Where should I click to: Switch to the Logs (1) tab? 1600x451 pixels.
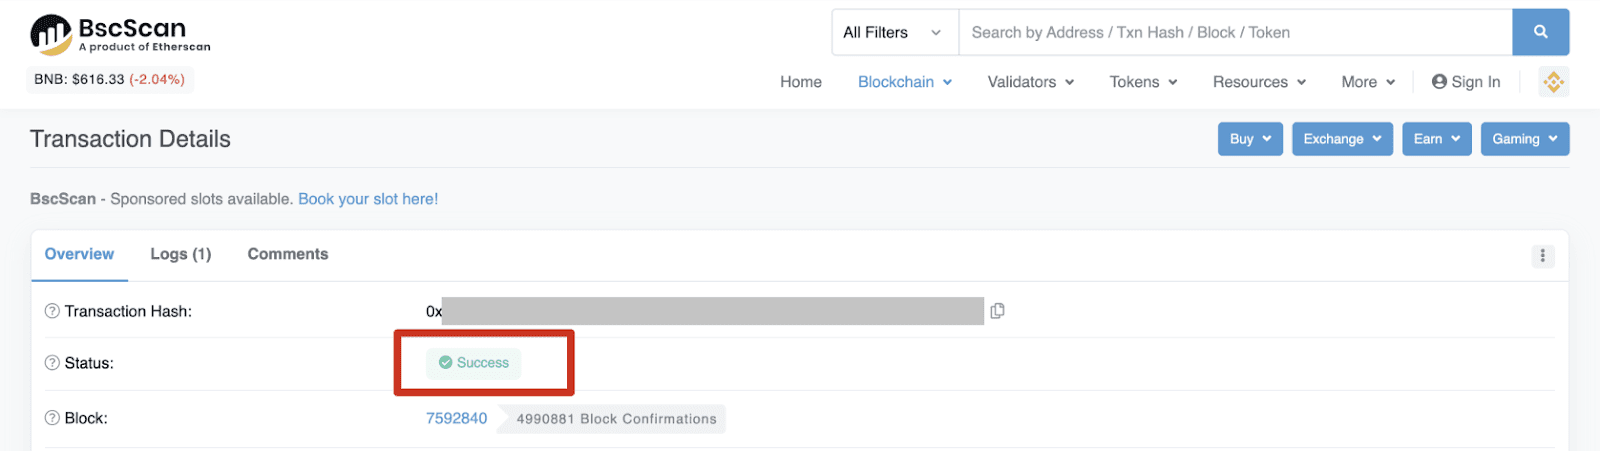coord(181,254)
